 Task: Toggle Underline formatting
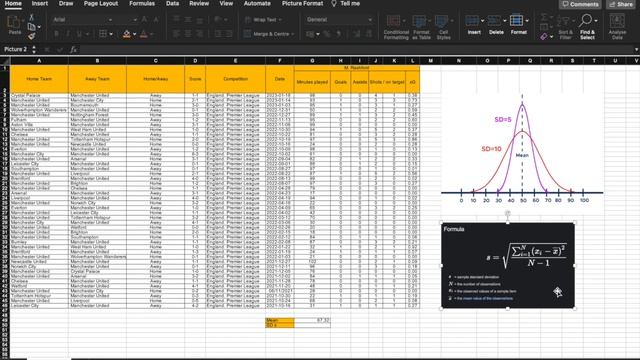click(x=79, y=34)
